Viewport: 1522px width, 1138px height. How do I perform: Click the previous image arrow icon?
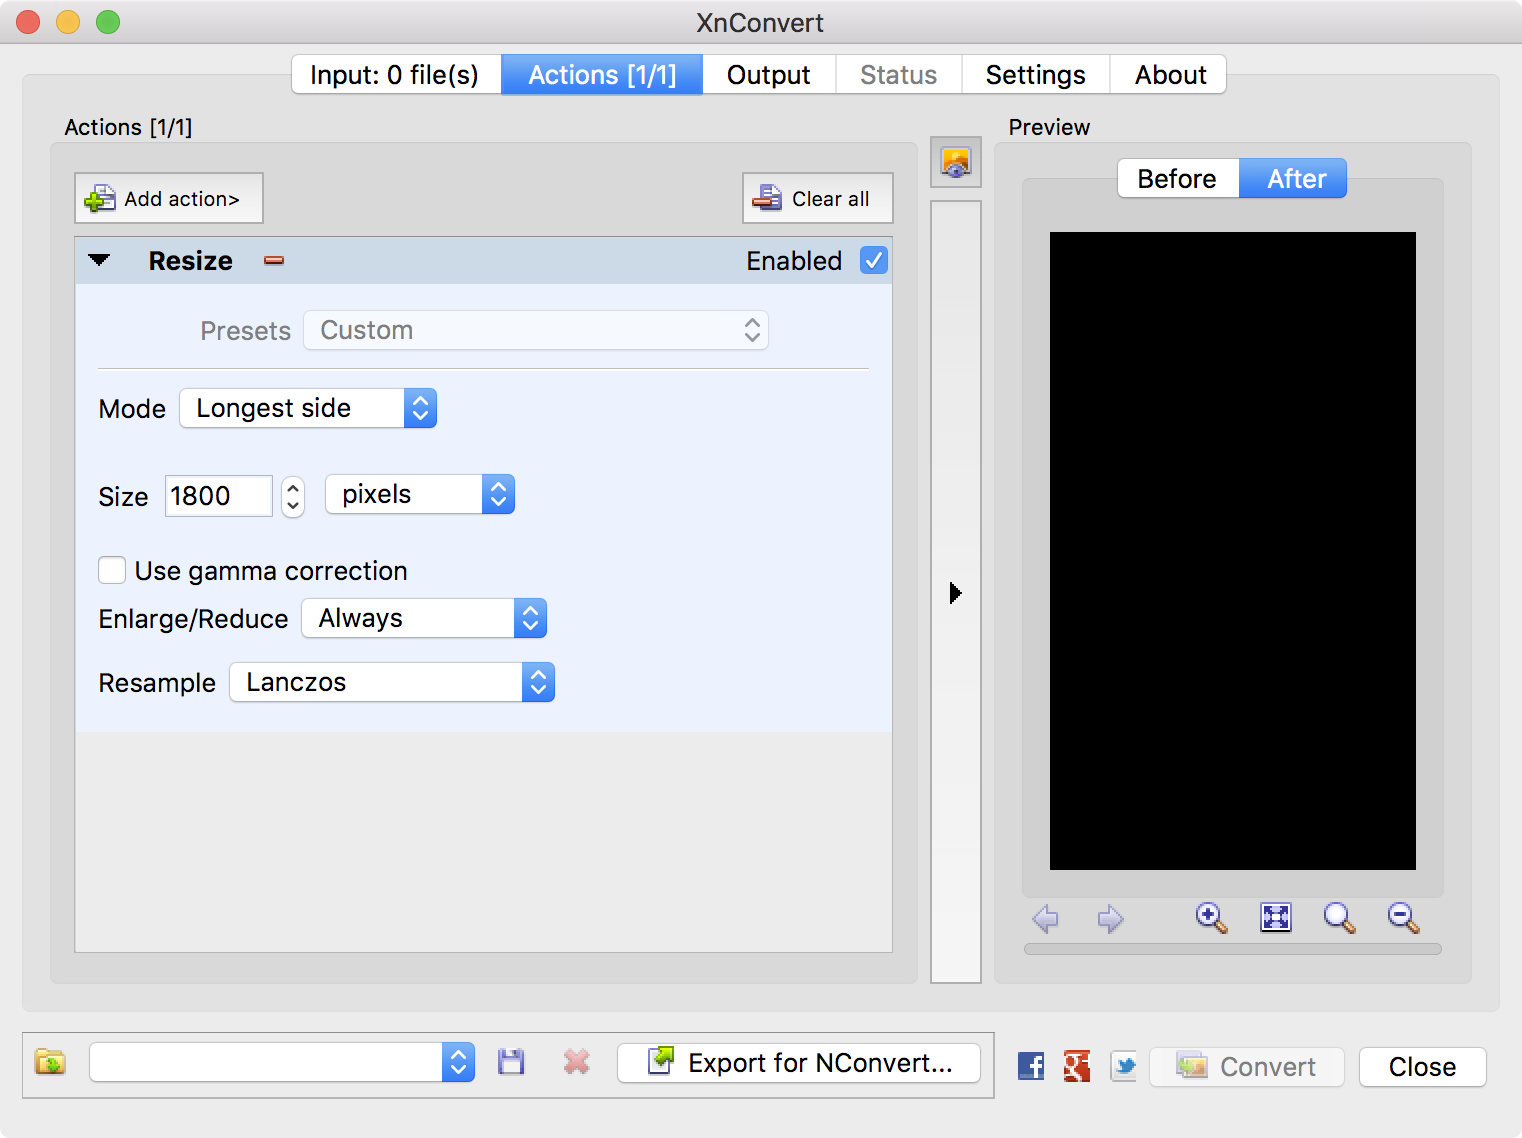[x=1046, y=918]
